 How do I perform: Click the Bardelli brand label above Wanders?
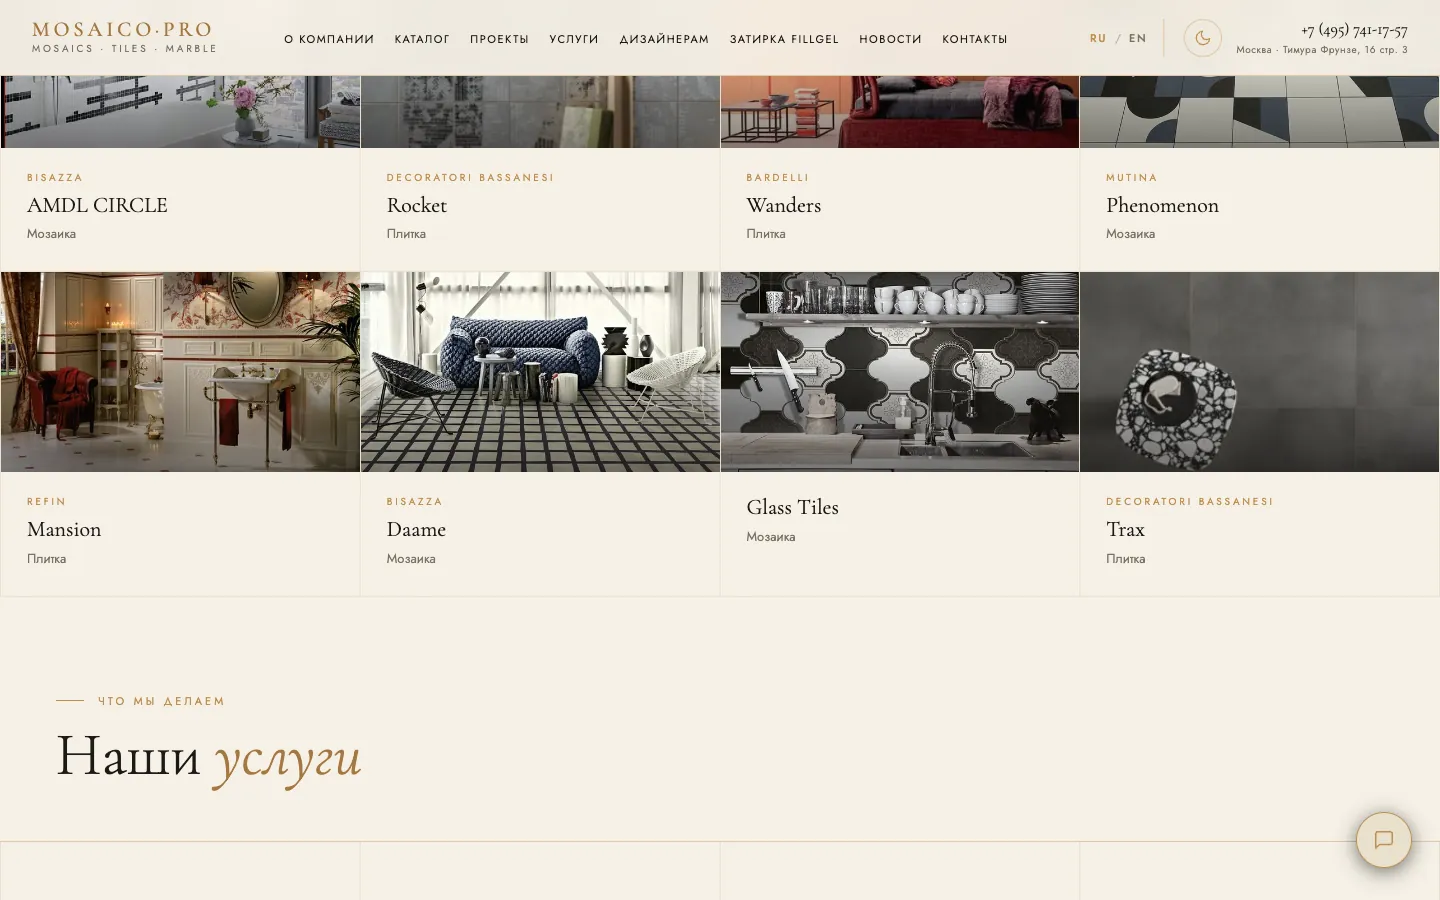click(778, 178)
